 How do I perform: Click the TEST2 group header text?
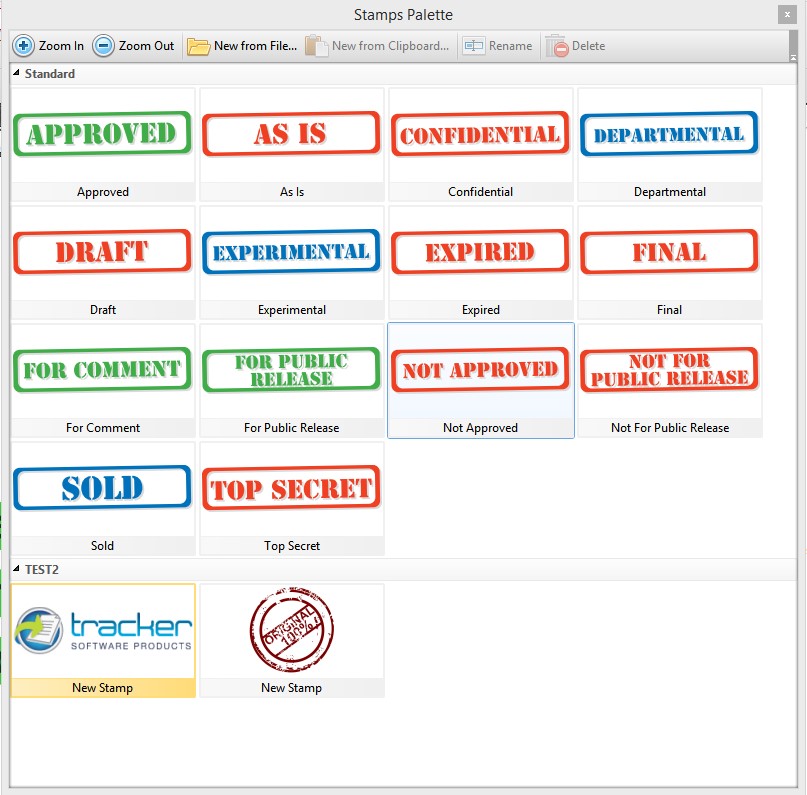point(42,569)
